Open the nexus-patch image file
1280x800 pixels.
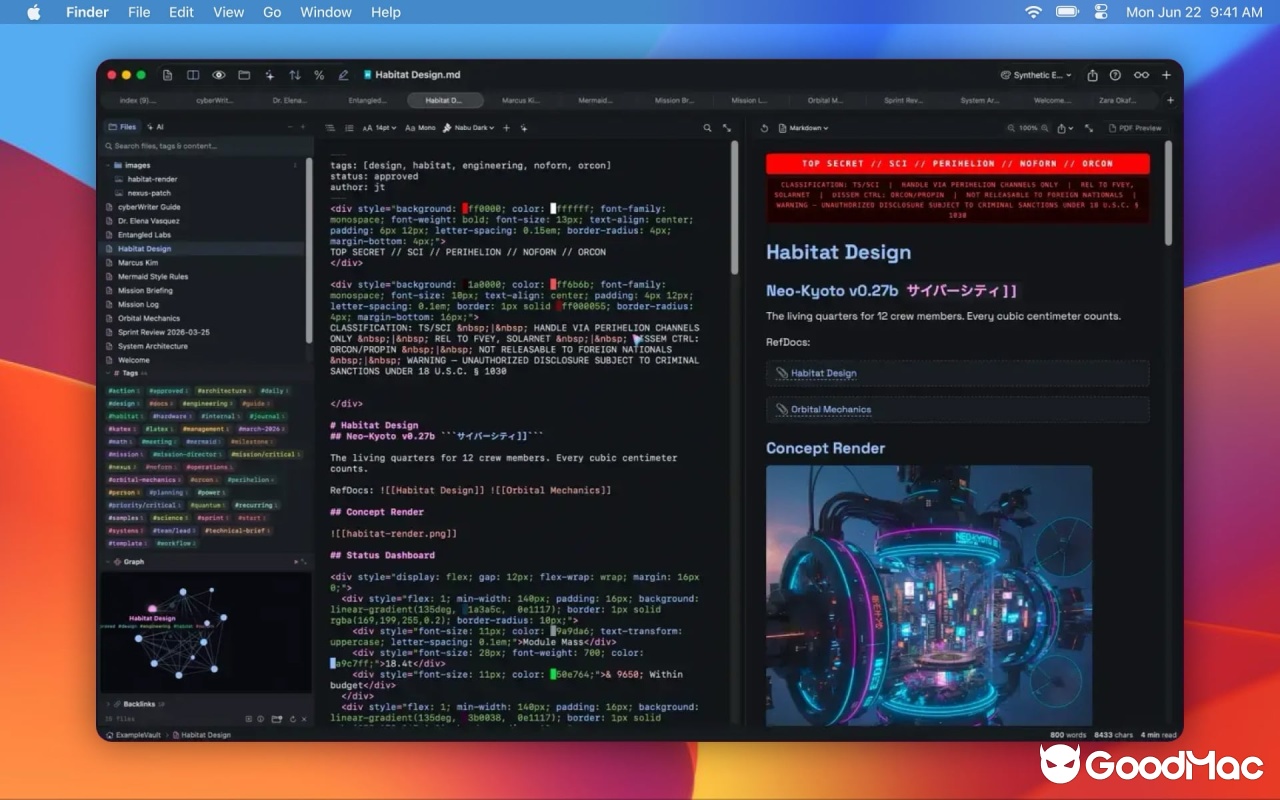coord(149,193)
